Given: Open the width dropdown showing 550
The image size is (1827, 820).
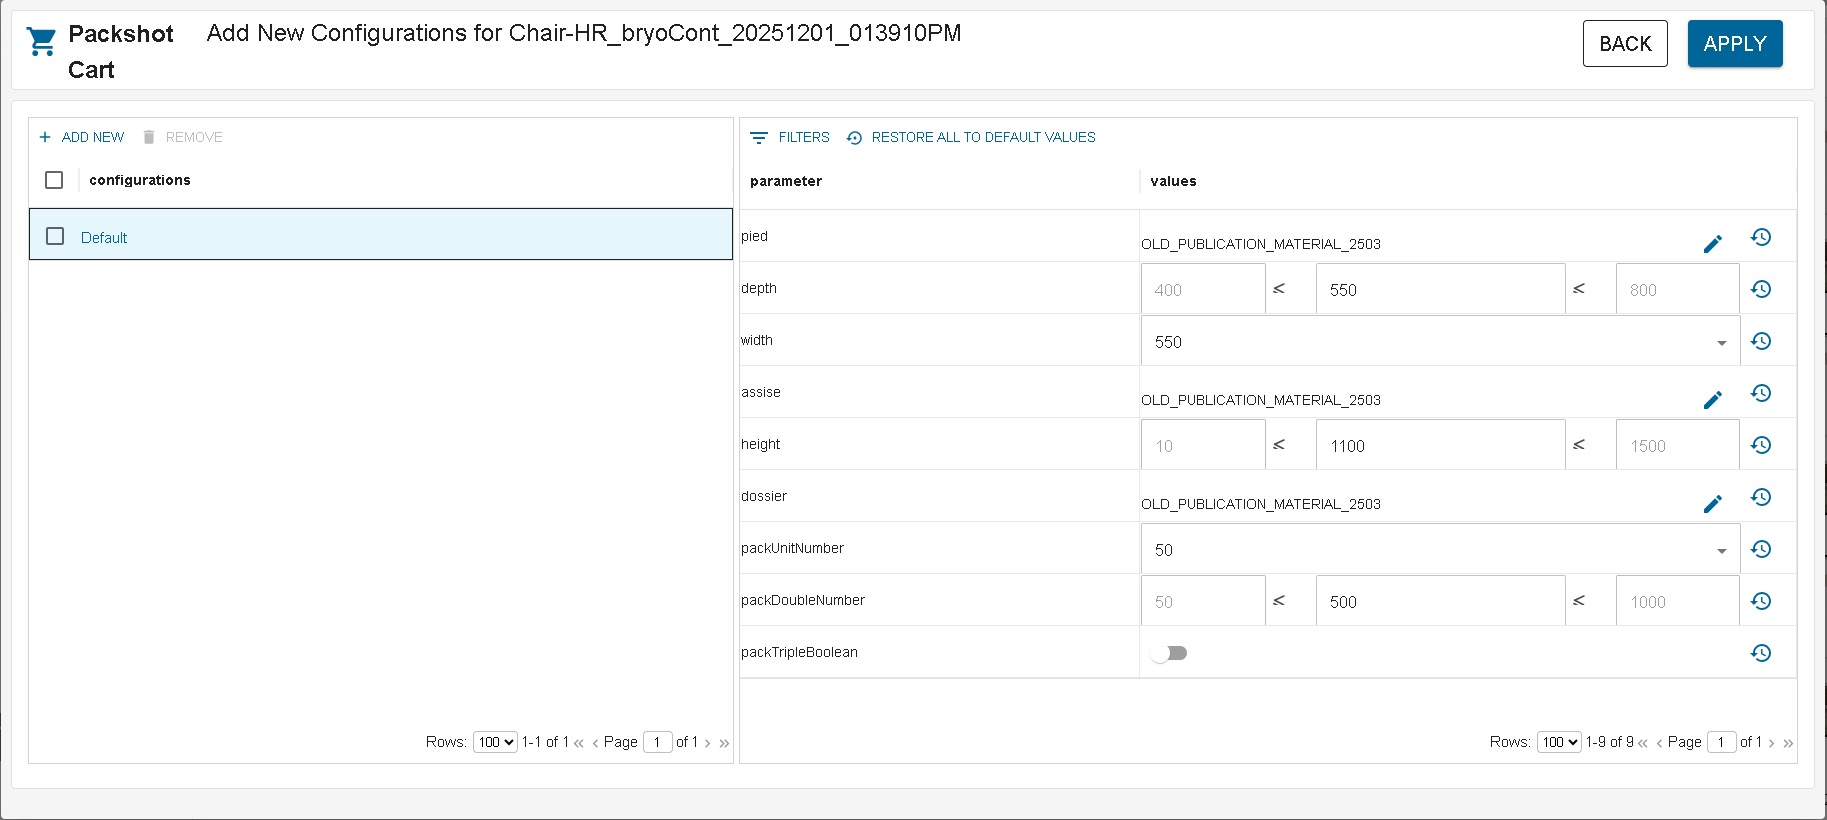Looking at the screenshot, I should coord(1439,342).
